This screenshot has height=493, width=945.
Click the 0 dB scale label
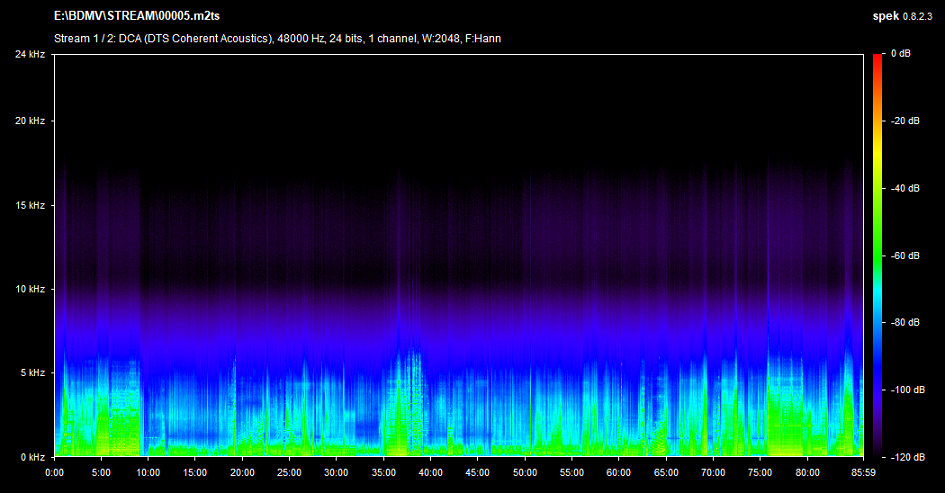(901, 54)
